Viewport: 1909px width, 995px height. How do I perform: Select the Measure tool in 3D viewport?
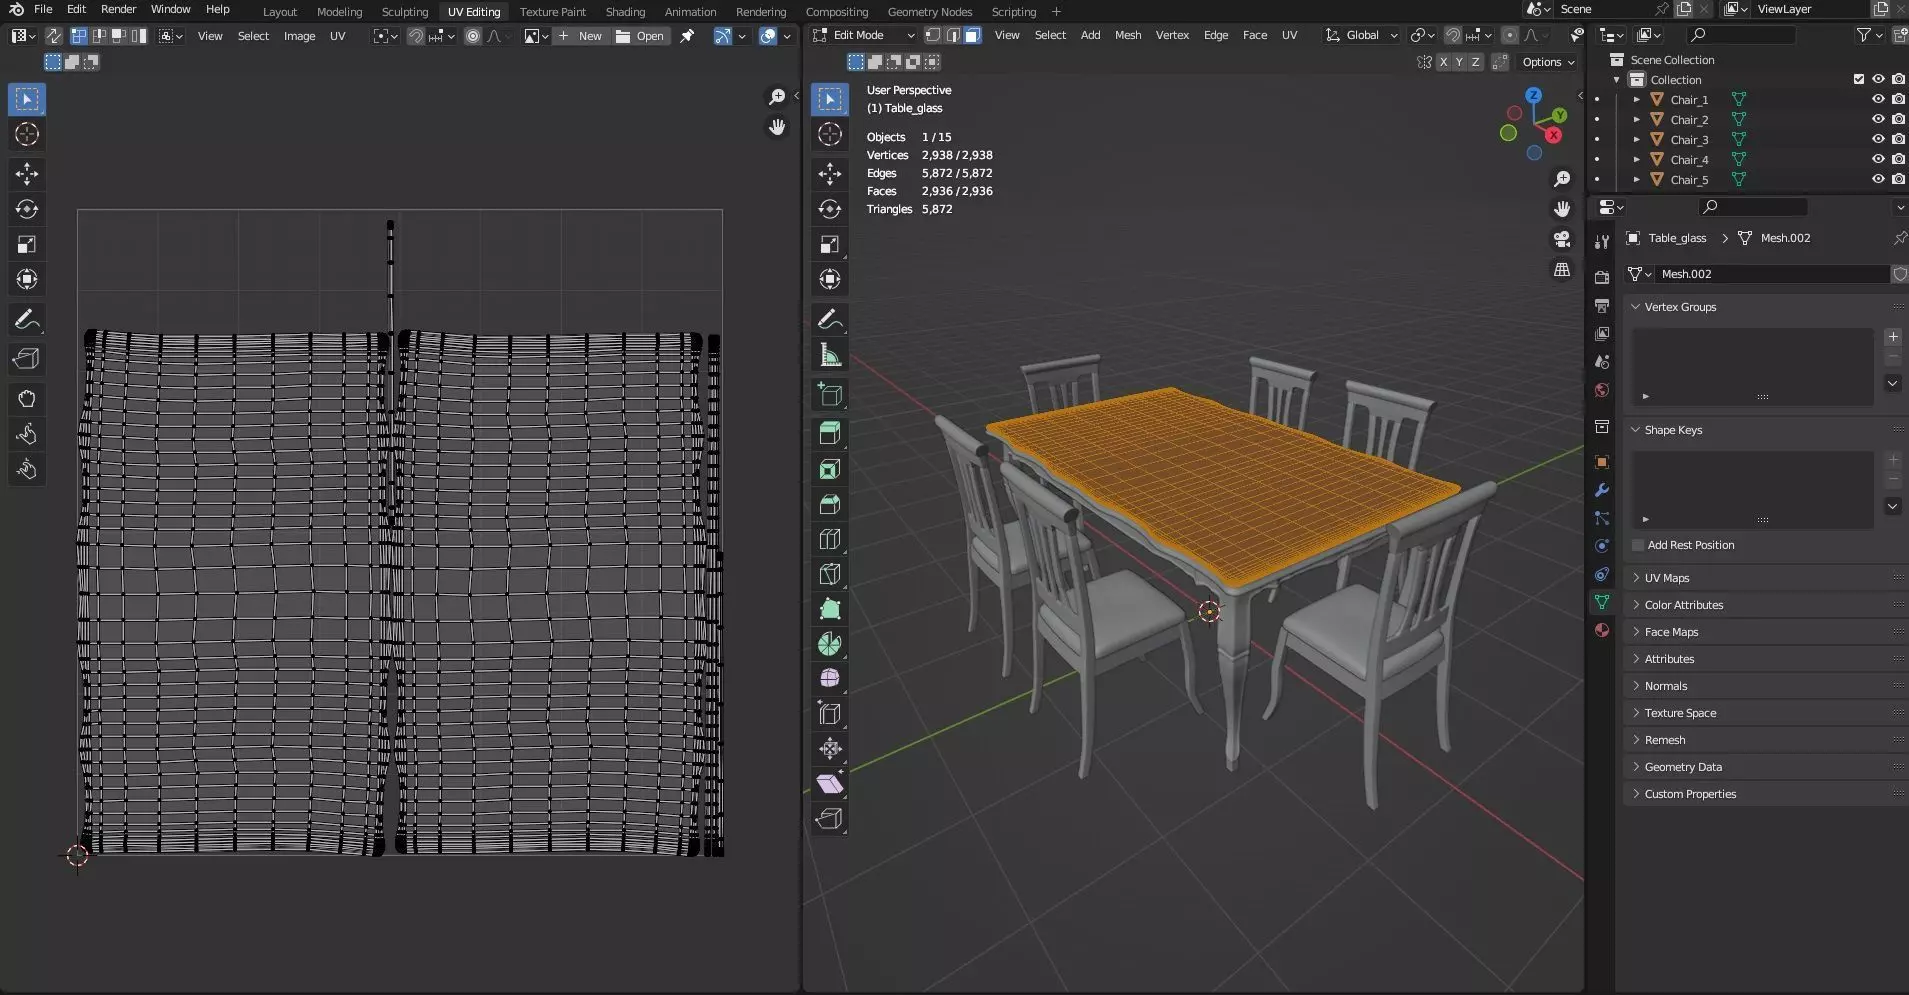point(830,355)
